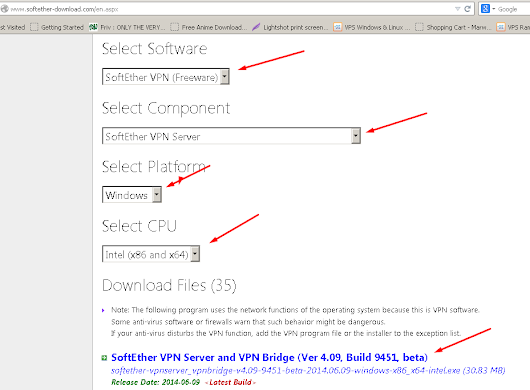Click the 'Select Component' heading
530x390 pixels.
(166, 108)
